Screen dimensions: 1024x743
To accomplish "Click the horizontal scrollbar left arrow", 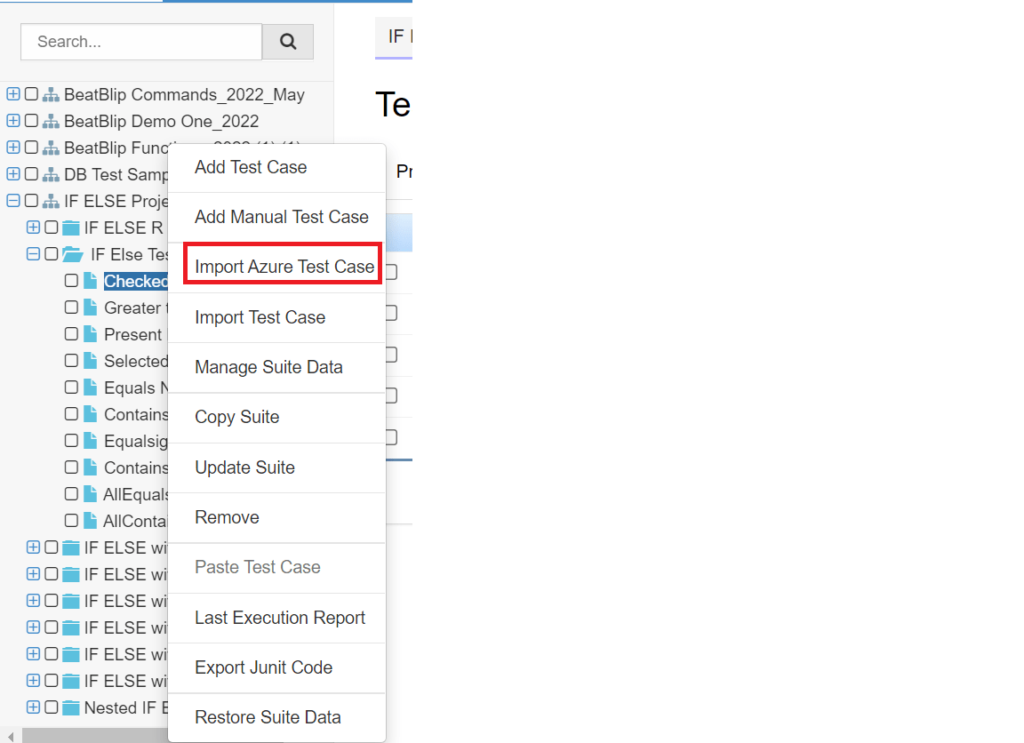I will (x=10, y=736).
